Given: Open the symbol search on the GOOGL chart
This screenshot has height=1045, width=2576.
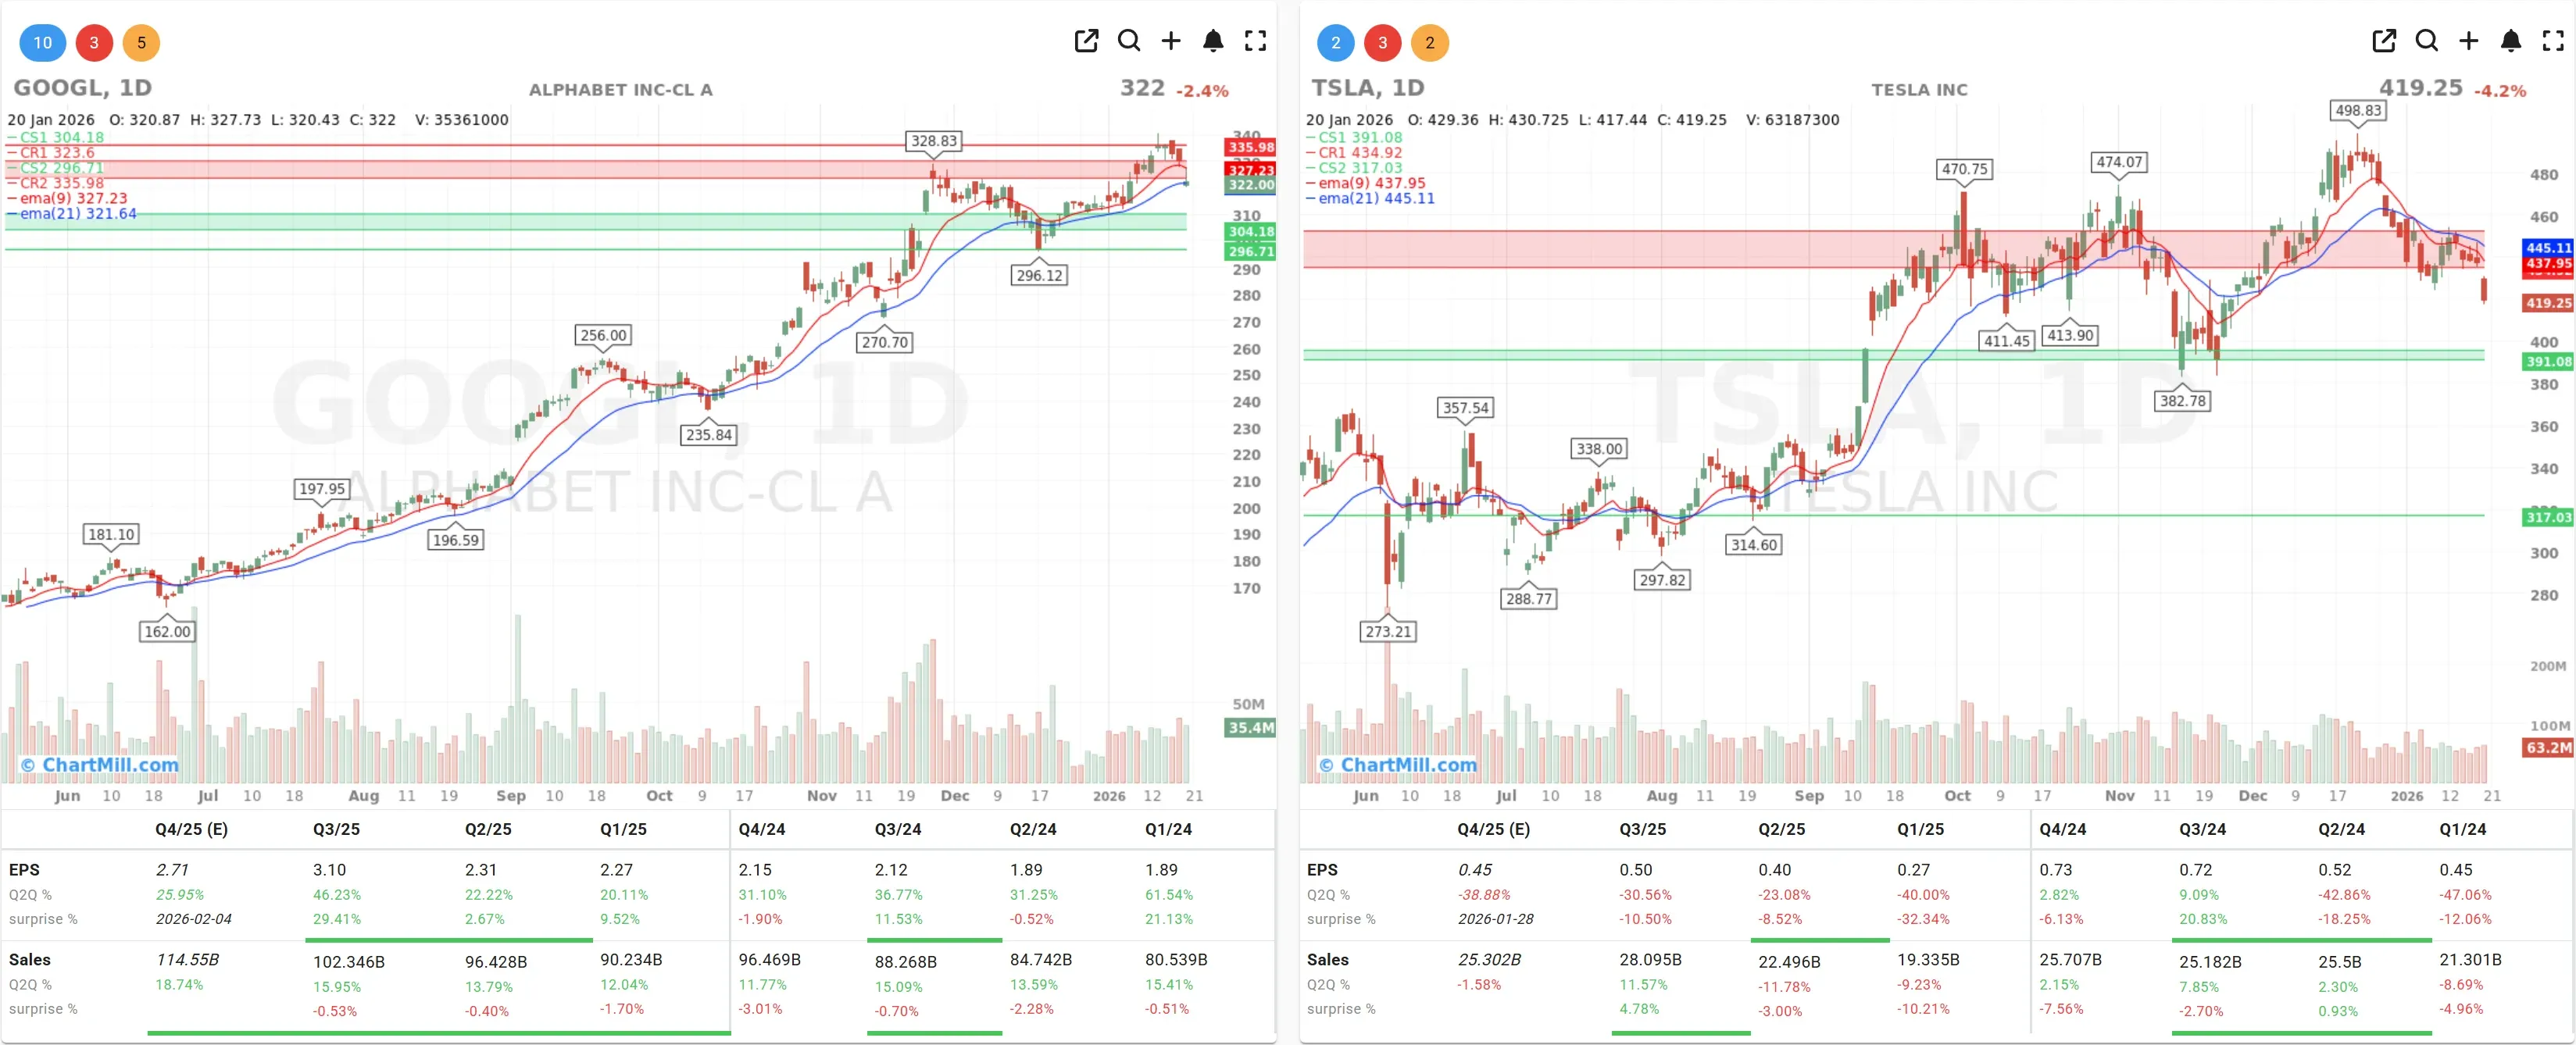Looking at the screenshot, I should pos(1129,42).
